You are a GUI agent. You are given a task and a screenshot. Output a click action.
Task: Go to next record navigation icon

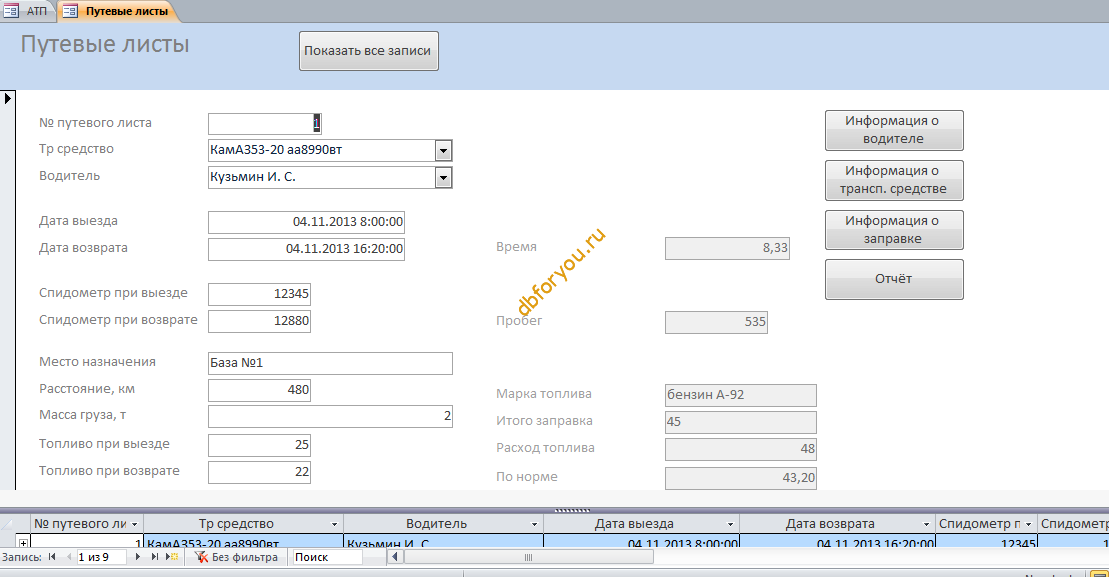[x=138, y=557]
